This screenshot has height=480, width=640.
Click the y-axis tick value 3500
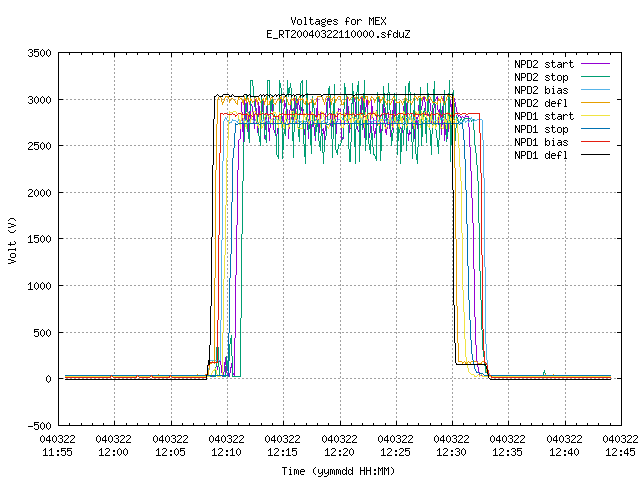click(40, 53)
